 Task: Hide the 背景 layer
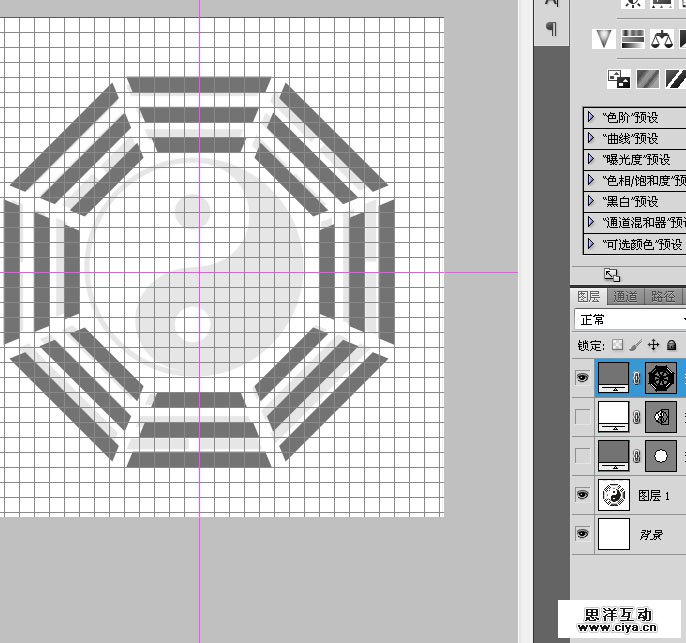[x=582, y=534]
